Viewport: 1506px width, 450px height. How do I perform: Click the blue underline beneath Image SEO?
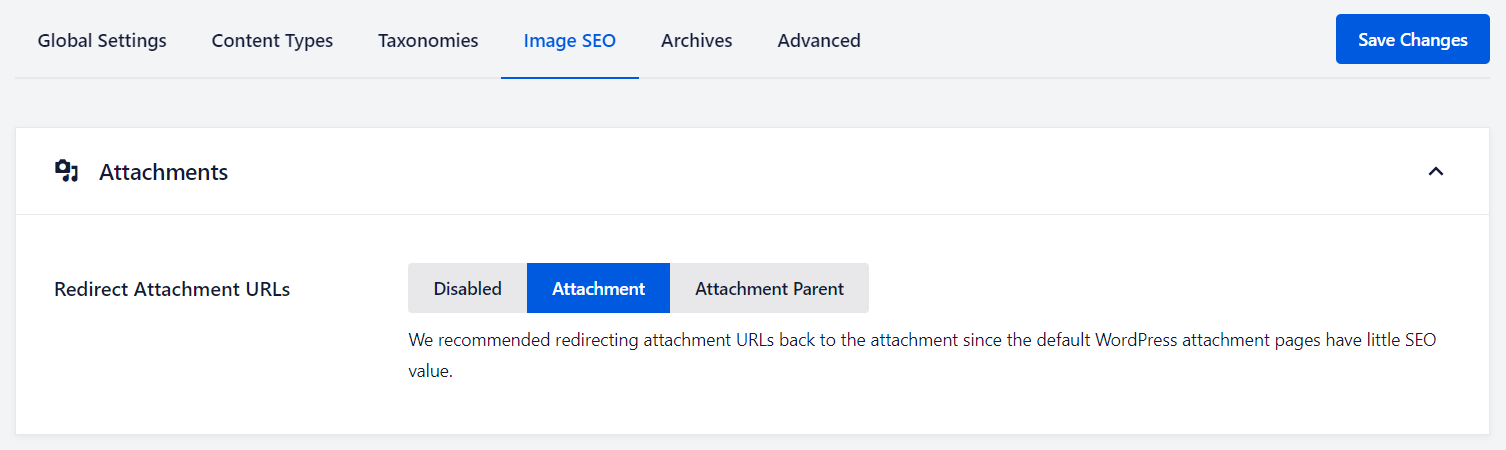pos(570,77)
